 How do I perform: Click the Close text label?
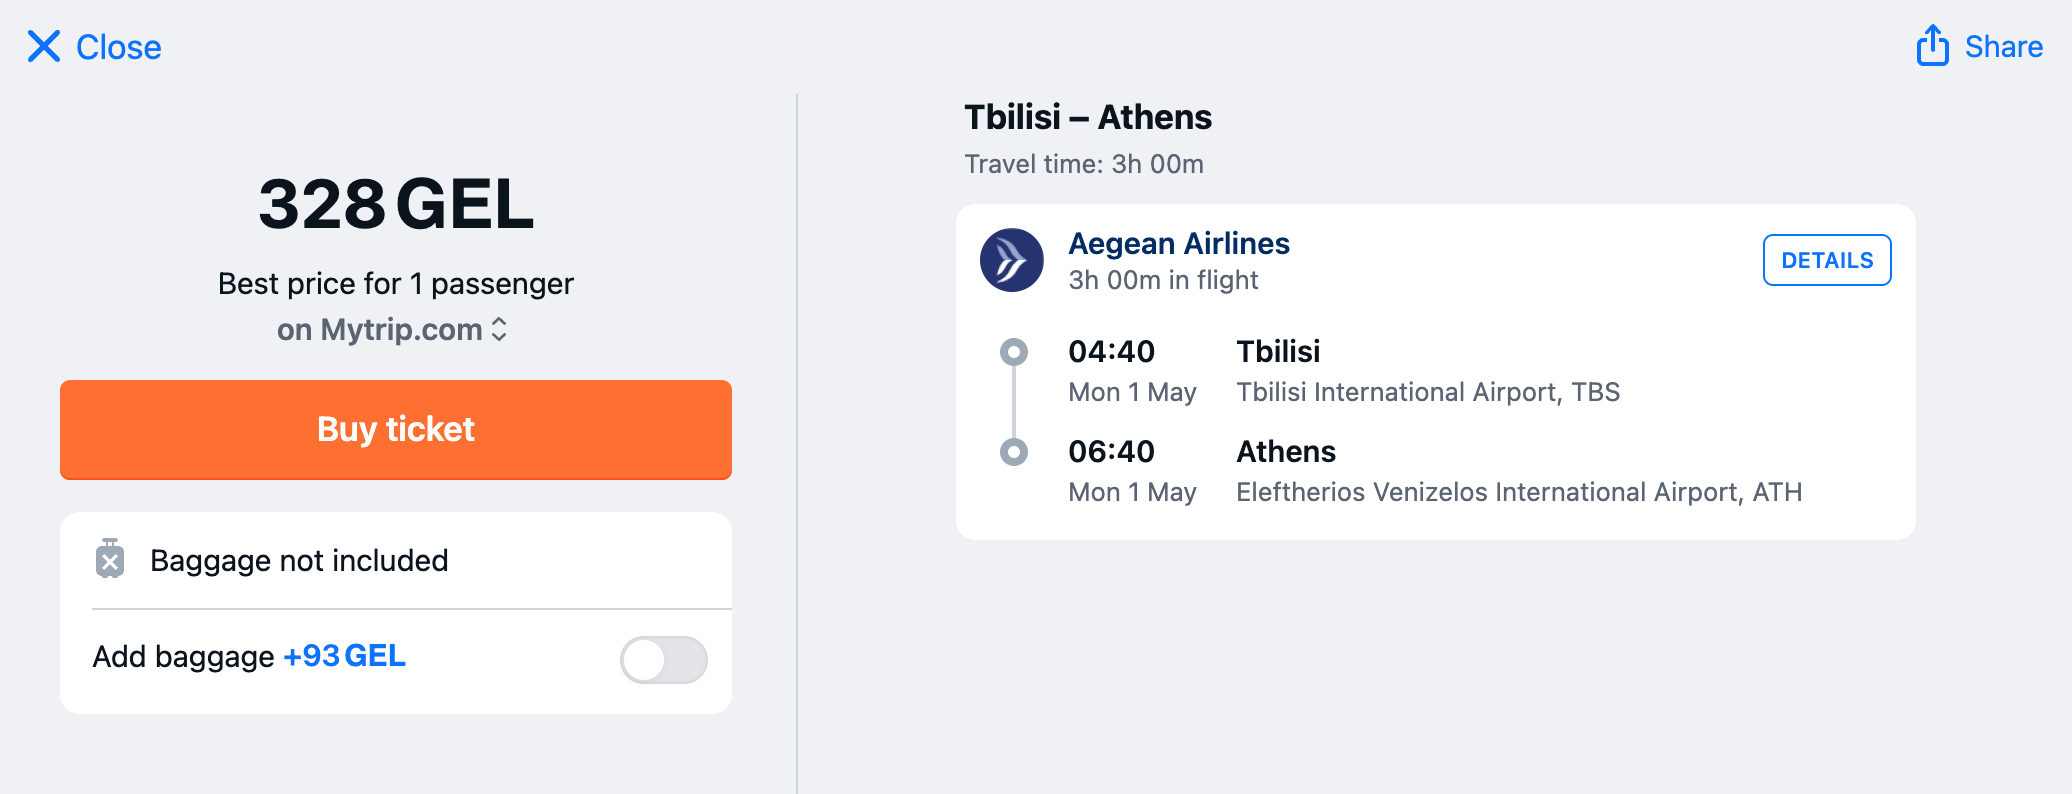(x=118, y=47)
